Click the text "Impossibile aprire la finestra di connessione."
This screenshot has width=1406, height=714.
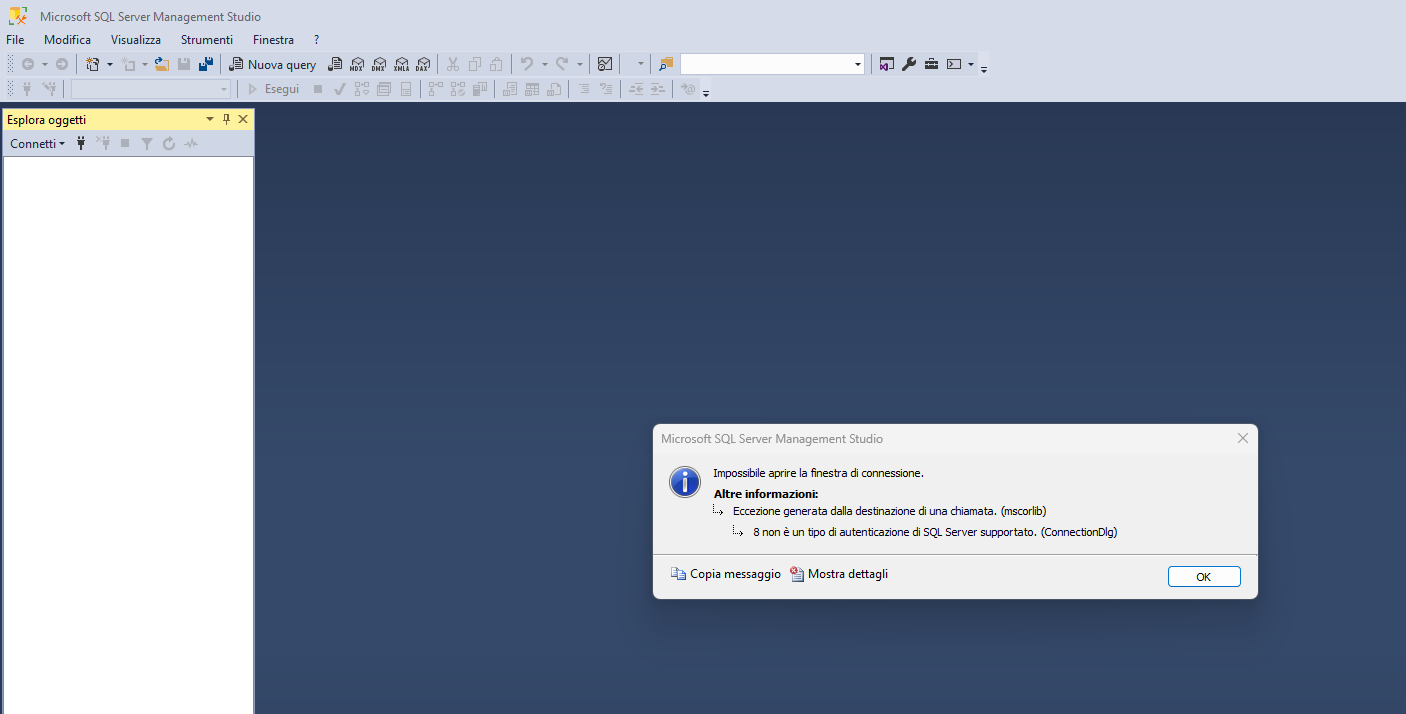[x=818, y=473]
